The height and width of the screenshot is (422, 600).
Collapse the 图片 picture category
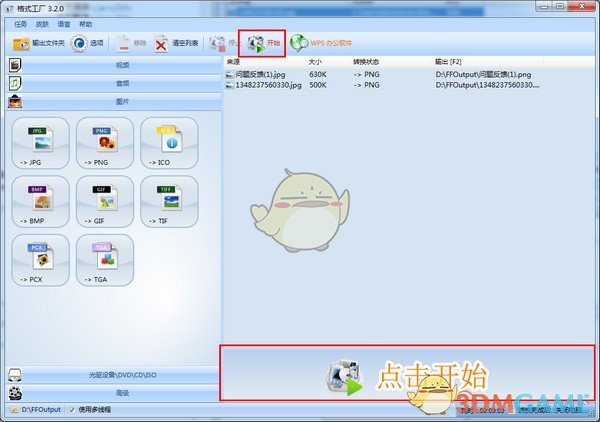[114, 102]
